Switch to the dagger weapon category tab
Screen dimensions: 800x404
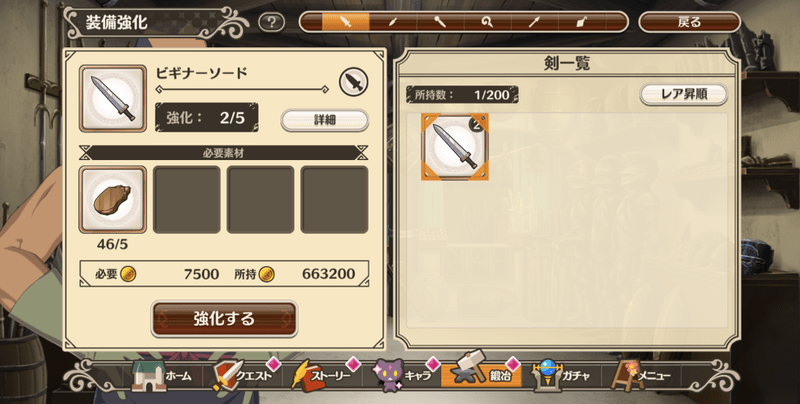coord(393,22)
